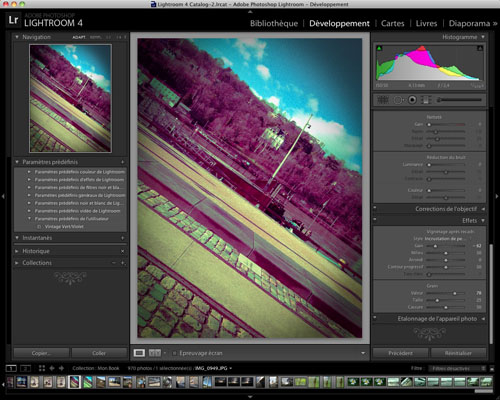Open the Filtres désactivés filter dropdown
Viewport: 500px width, 400px height.
tap(457, 369)
